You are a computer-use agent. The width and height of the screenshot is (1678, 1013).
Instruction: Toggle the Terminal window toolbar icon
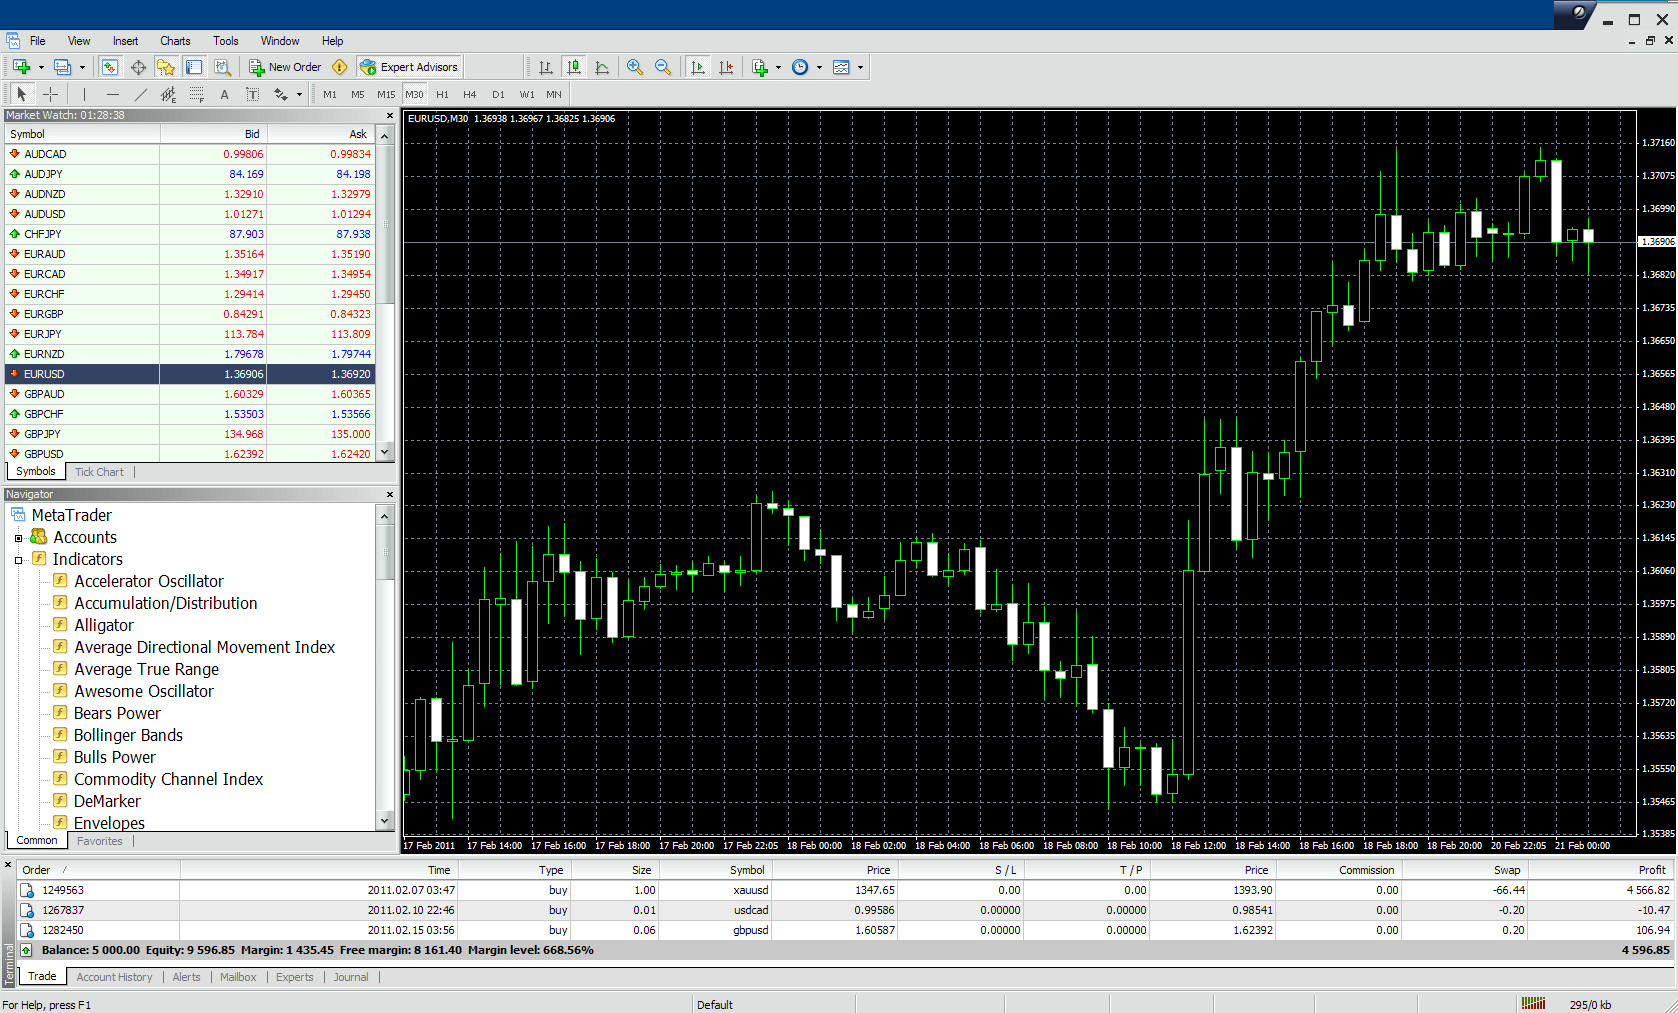[x=194, y=67]
